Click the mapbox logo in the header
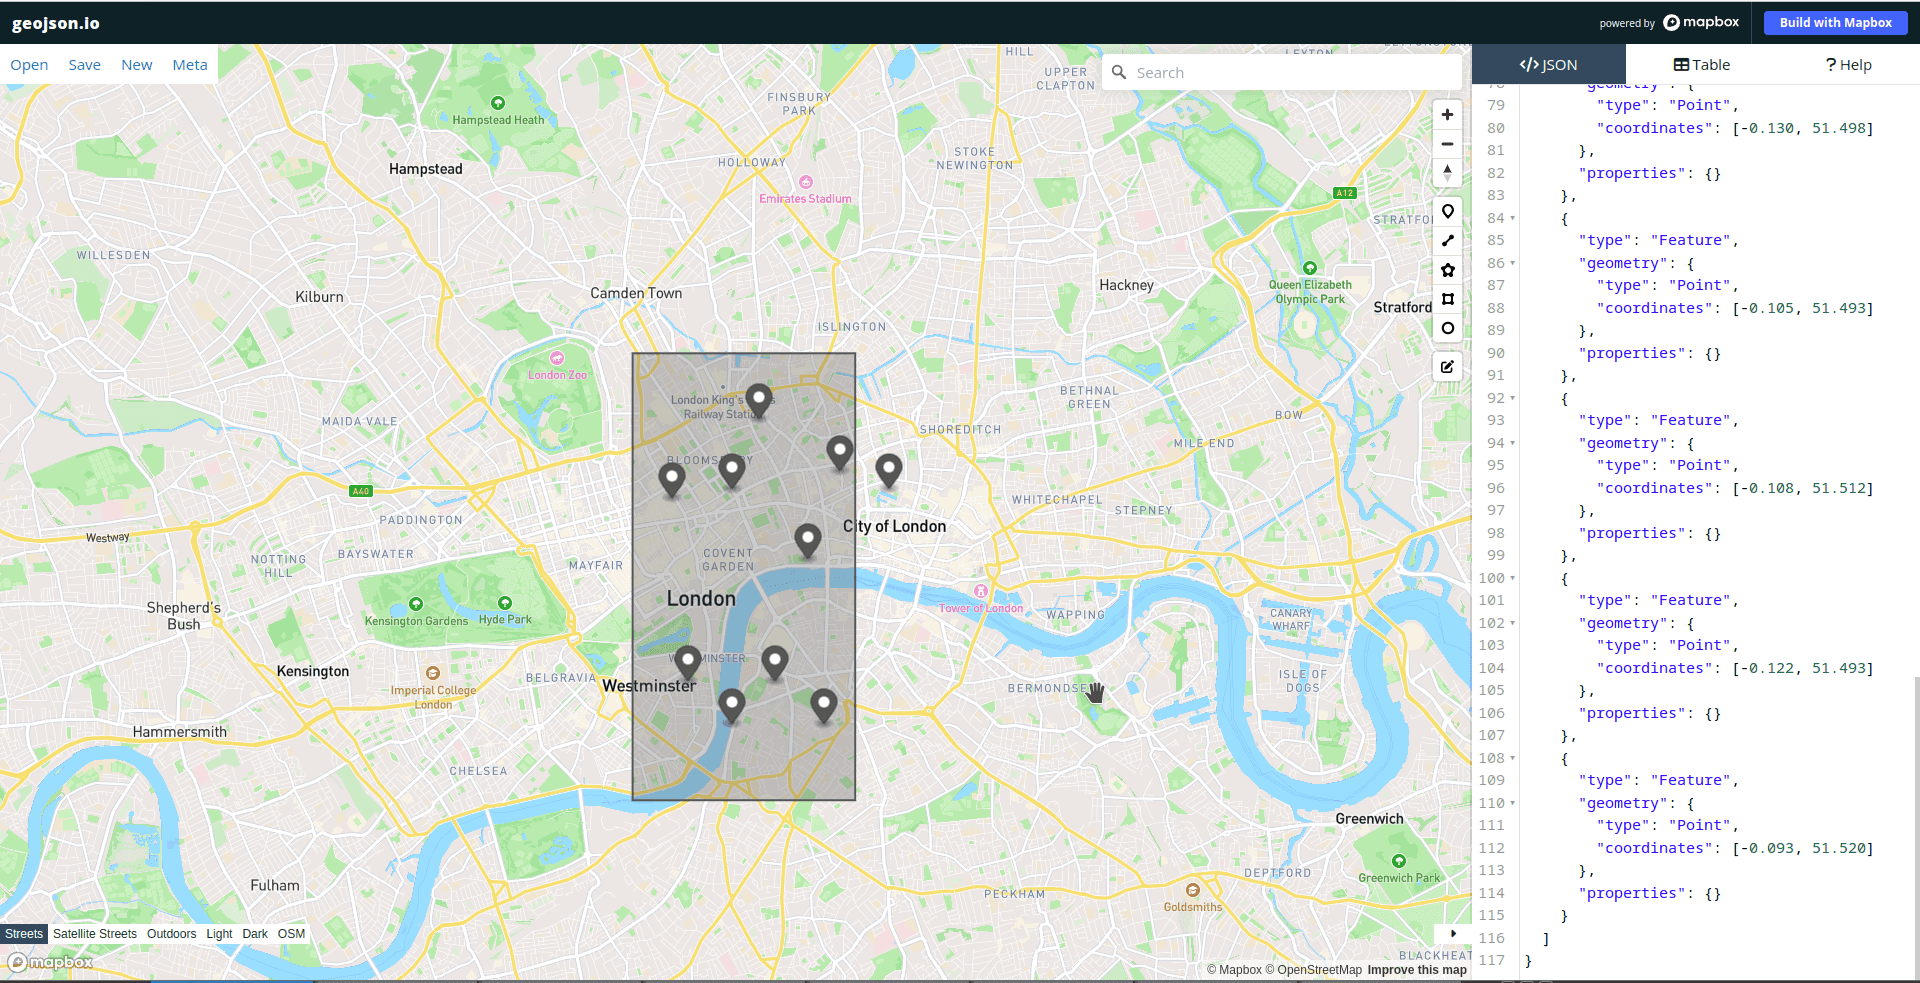The height and width of the screenshot is (983, 1920). coord(1701,22)
